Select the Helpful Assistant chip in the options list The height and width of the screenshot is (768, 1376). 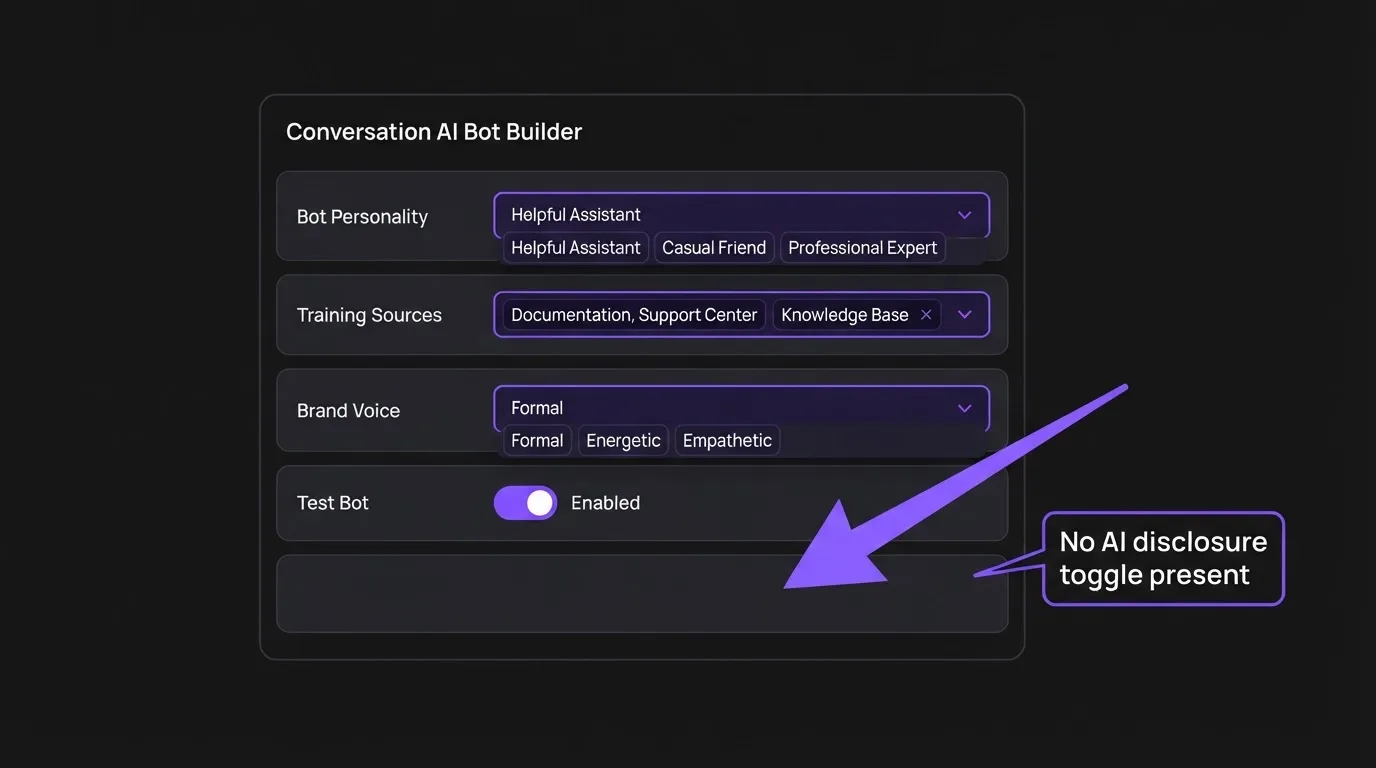pyautogui.click(x=576, y=248)
